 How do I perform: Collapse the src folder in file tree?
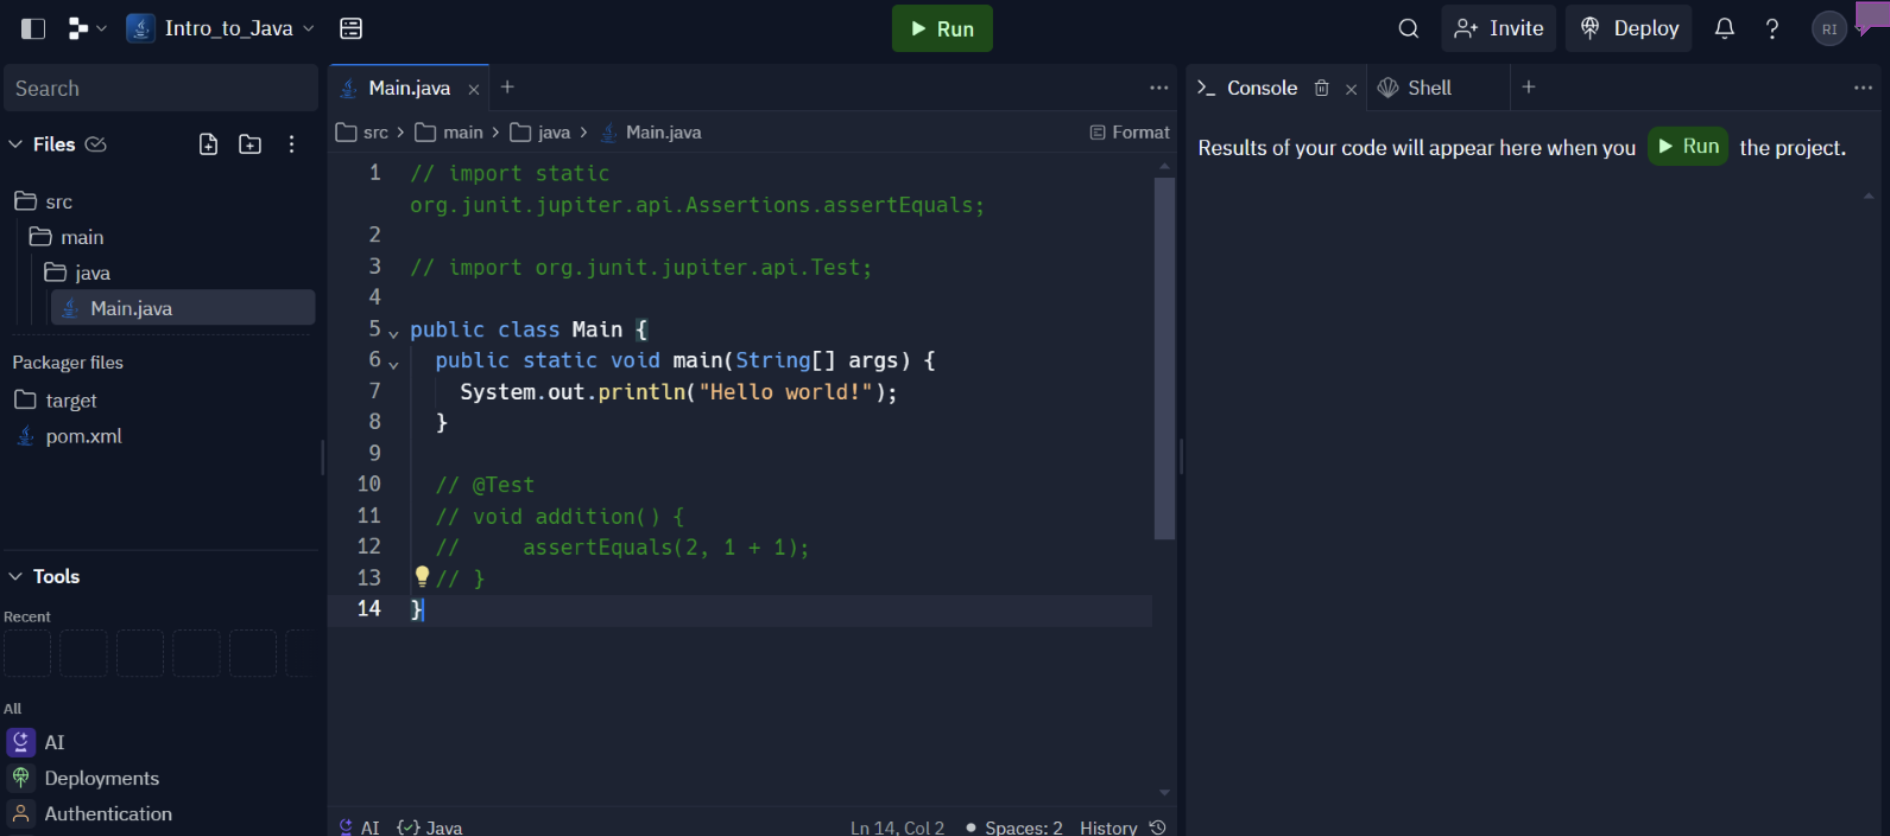44,201
